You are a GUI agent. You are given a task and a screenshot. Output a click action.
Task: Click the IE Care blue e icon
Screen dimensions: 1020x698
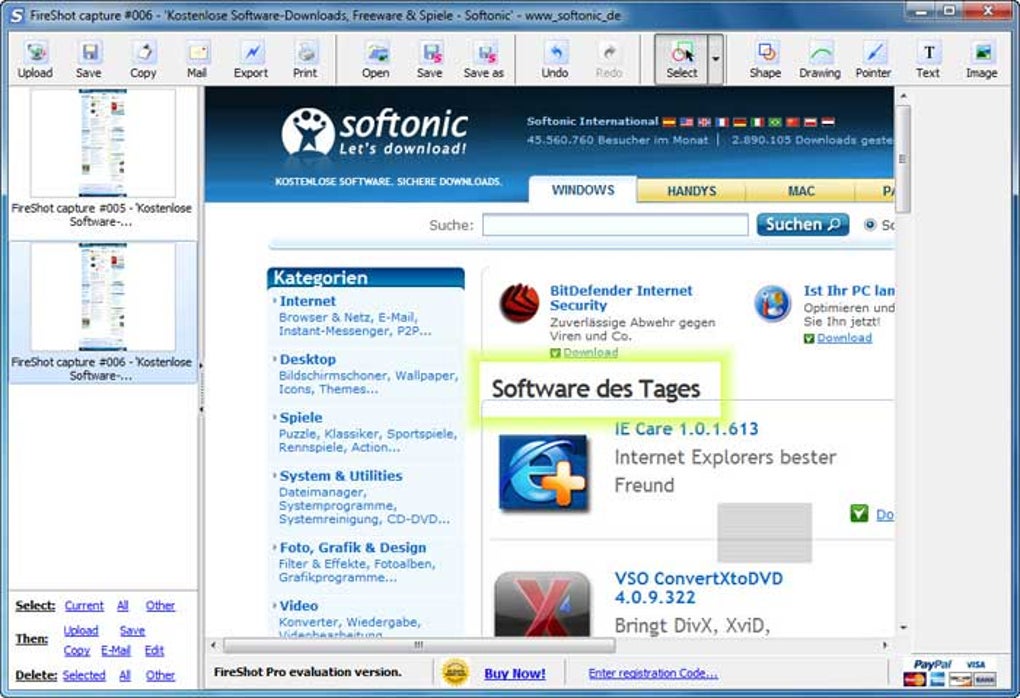pos(544,473)
